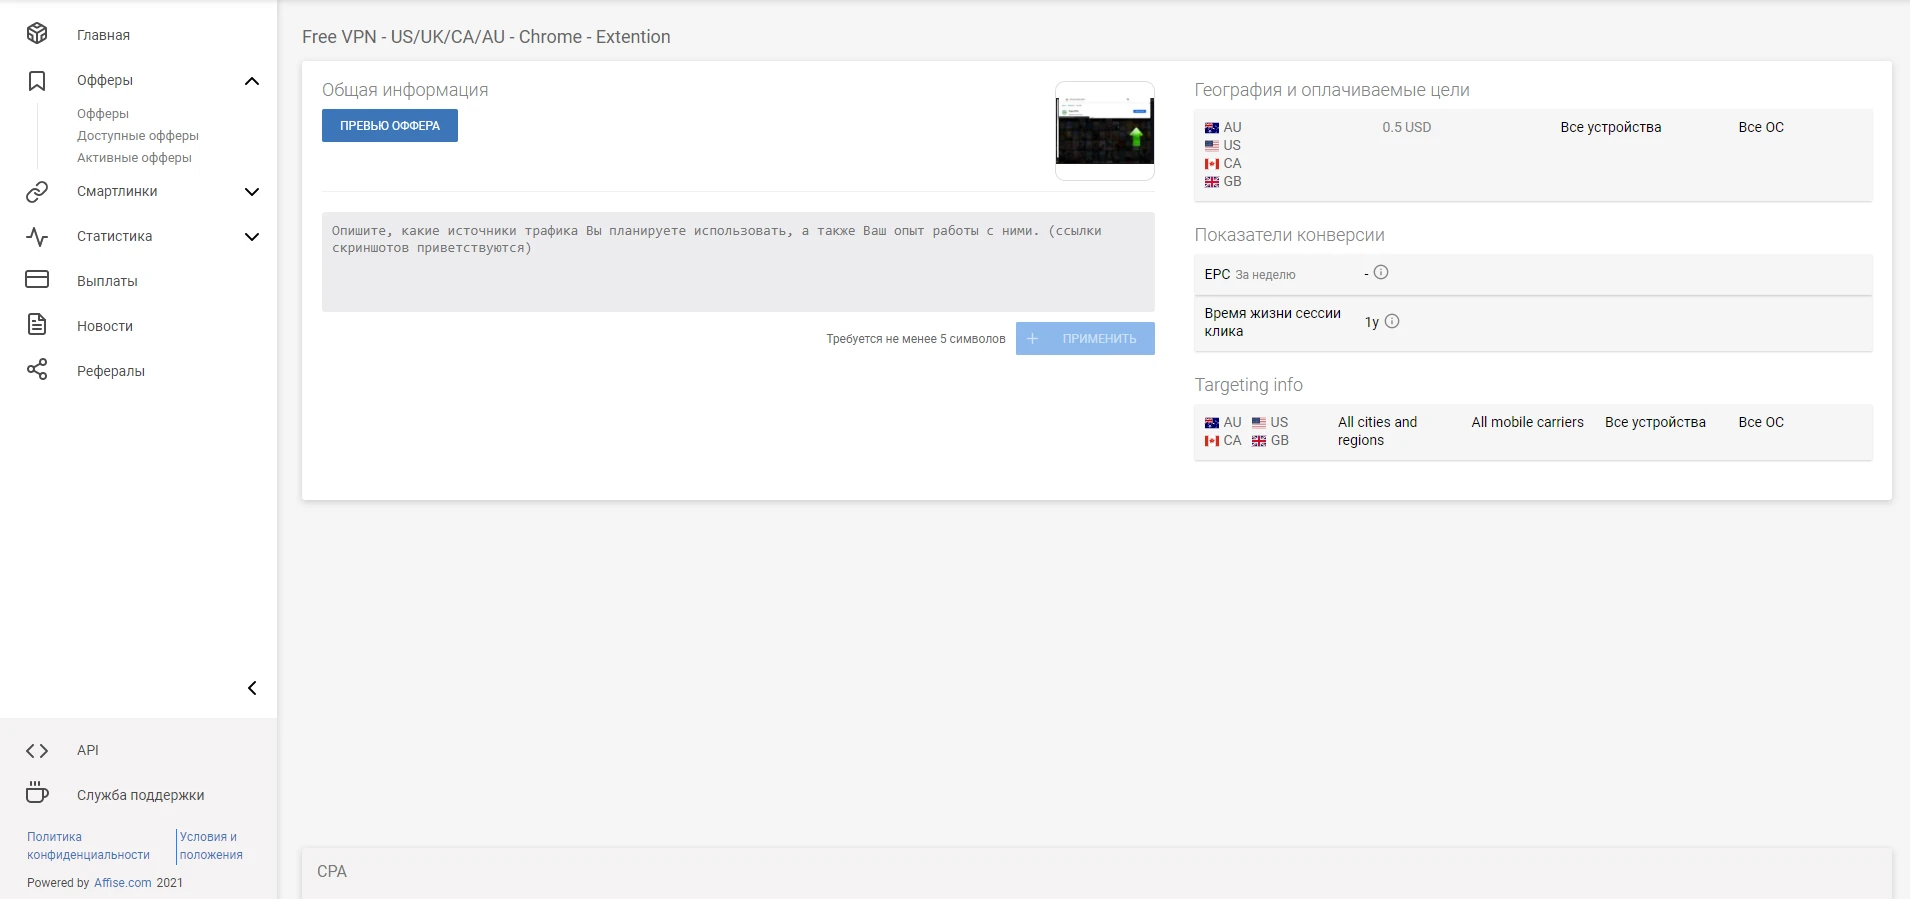Click the info icon next to 1y

(x=1392, y=321)
